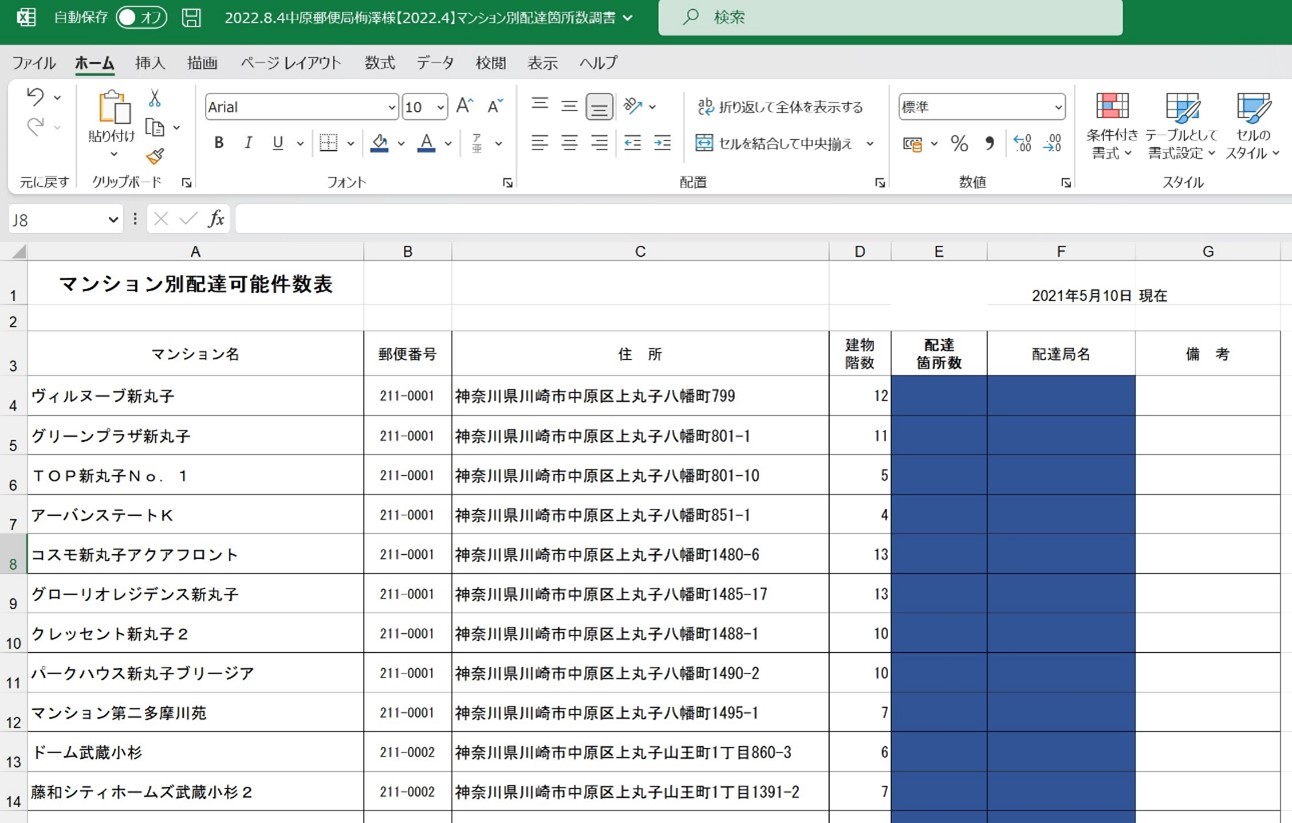Click the Borders icon
The height and width of the screenshot is (823, 1292).
tap(328, 143)
